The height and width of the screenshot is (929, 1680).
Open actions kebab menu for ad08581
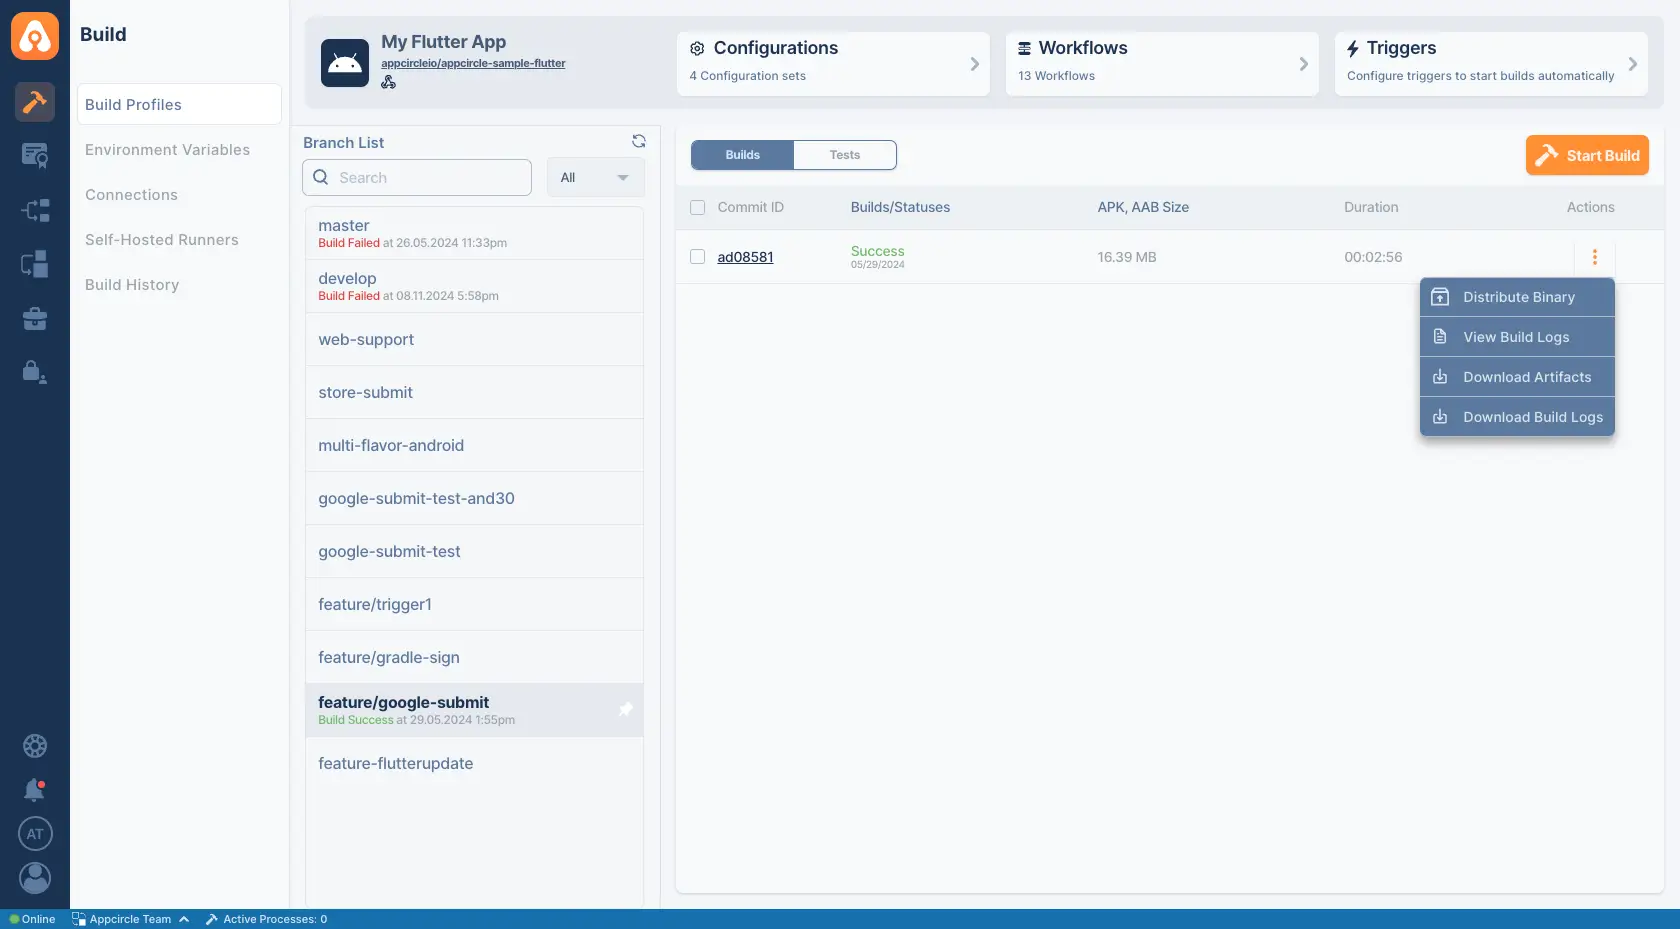coord(1595,257)
